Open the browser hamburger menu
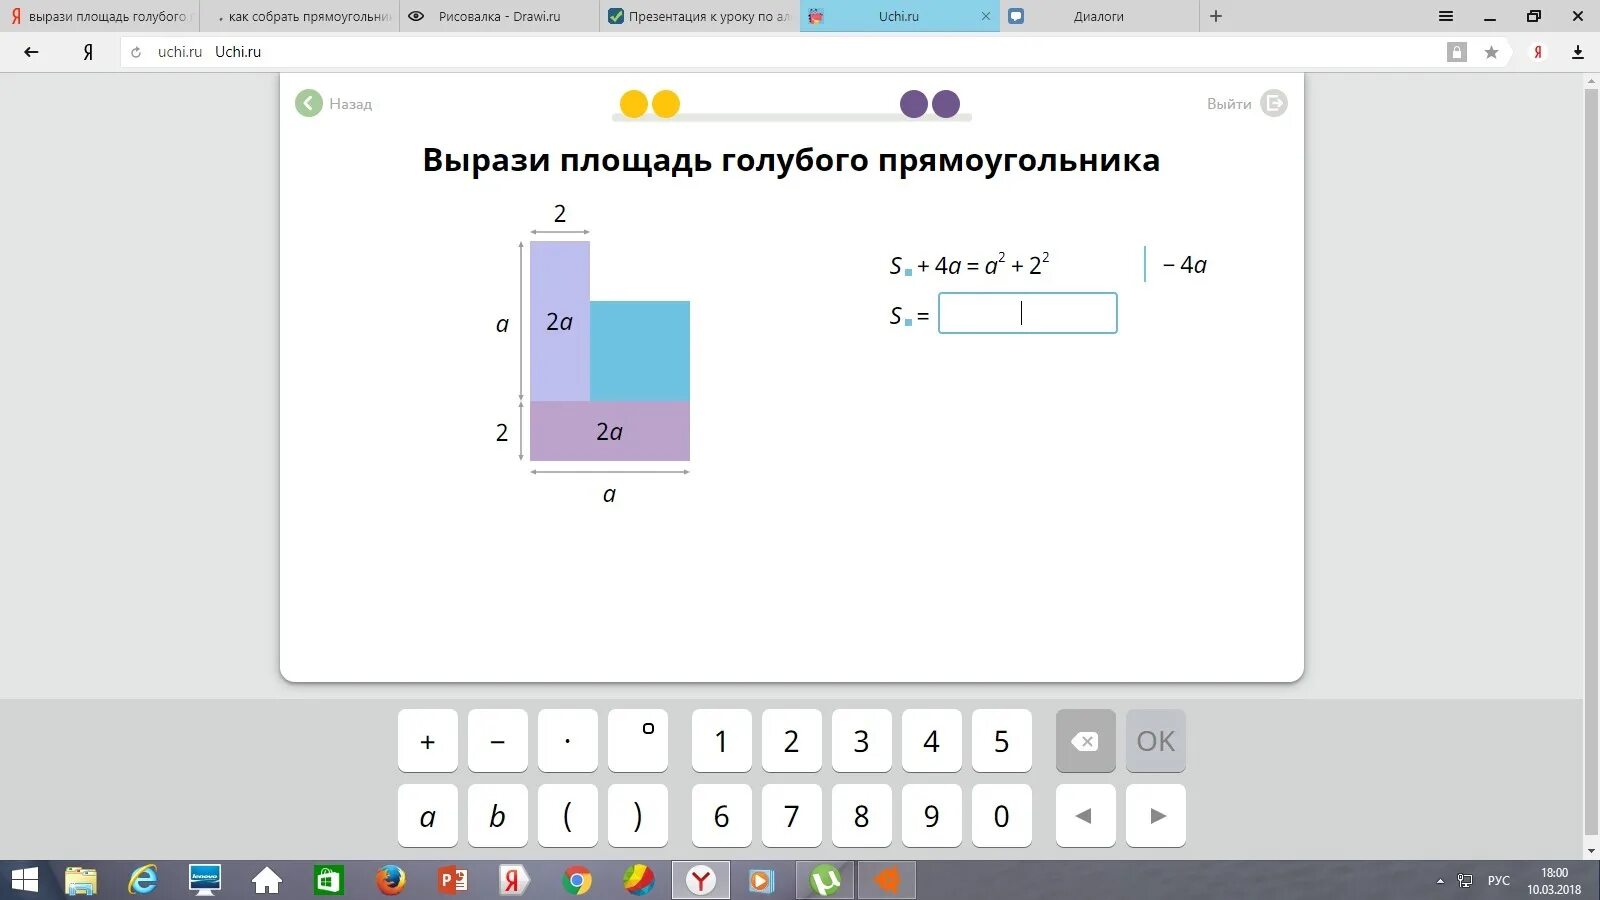This screenshot has width=1600, height=900. [x=1446, y=16]
